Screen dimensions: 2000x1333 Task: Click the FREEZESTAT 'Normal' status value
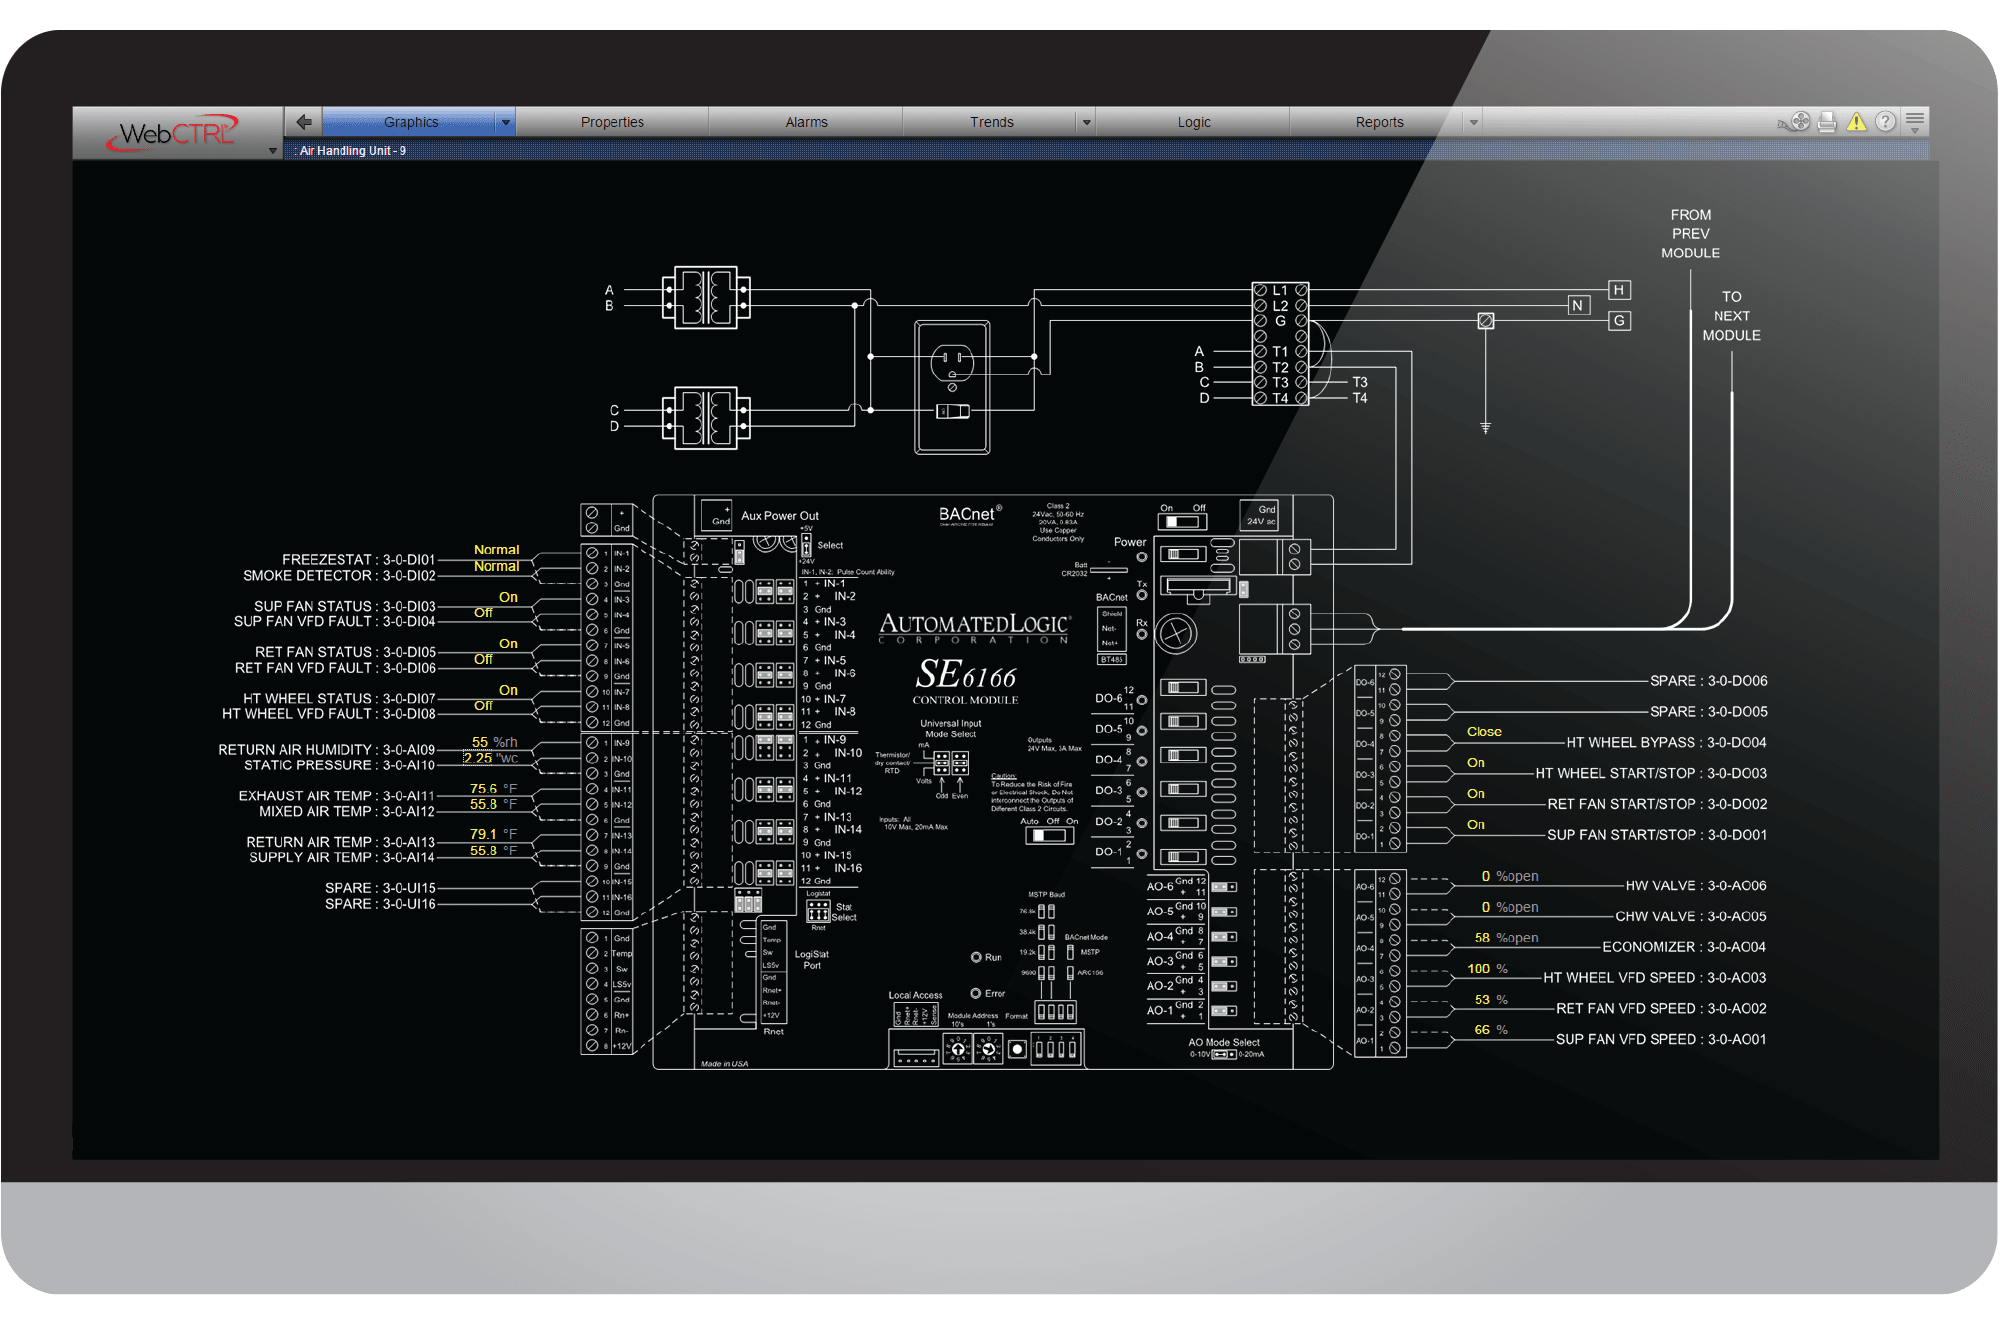496,550
